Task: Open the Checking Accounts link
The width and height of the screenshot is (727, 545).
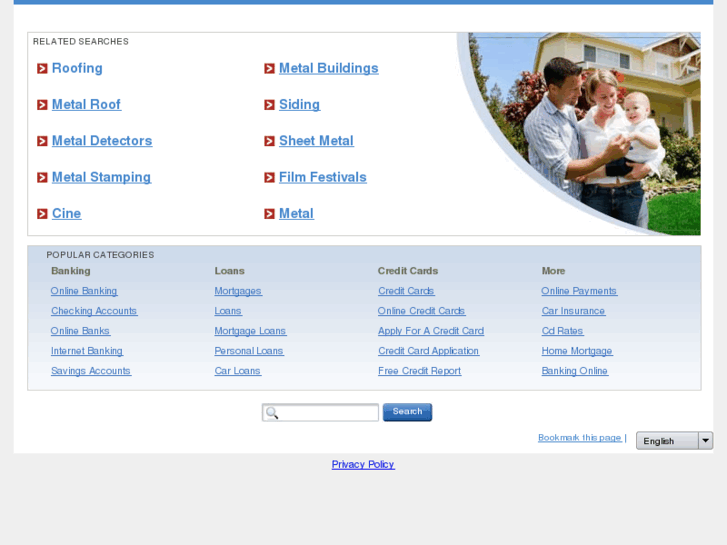Action: [94, 311]
